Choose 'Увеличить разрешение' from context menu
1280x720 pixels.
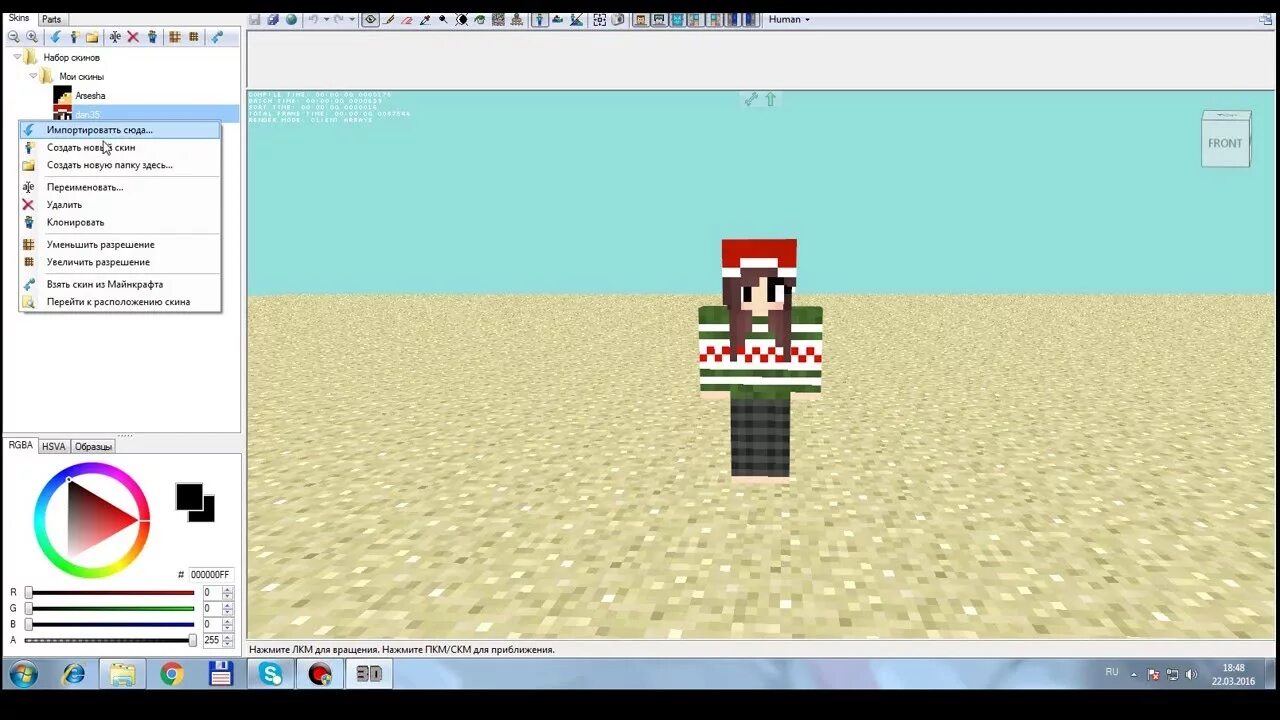click(x=120, y=262)
